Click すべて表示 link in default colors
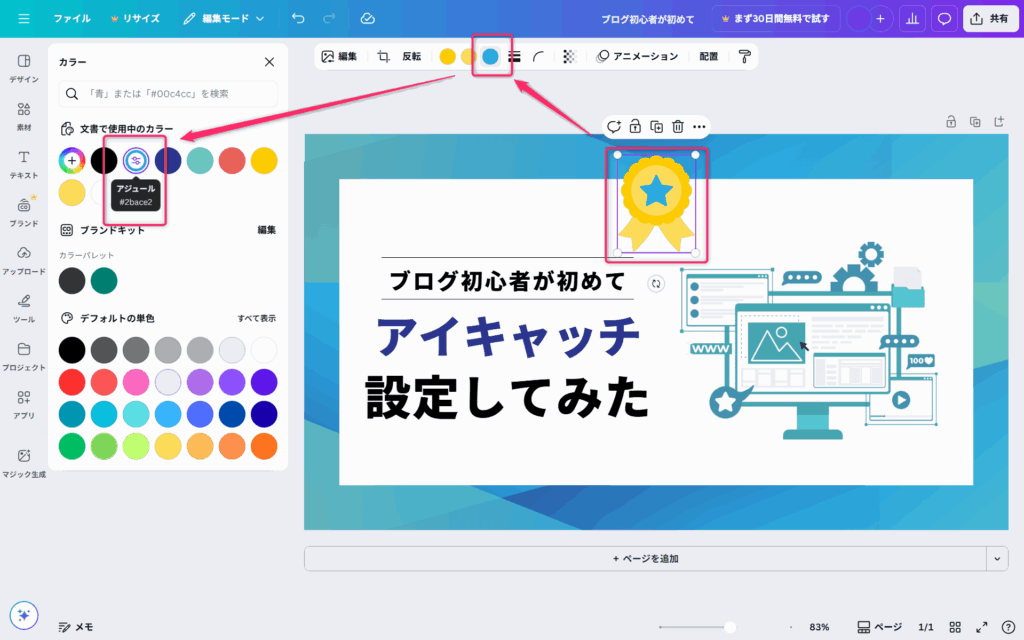Viewport: 1024px width, 640px height. 256,318
